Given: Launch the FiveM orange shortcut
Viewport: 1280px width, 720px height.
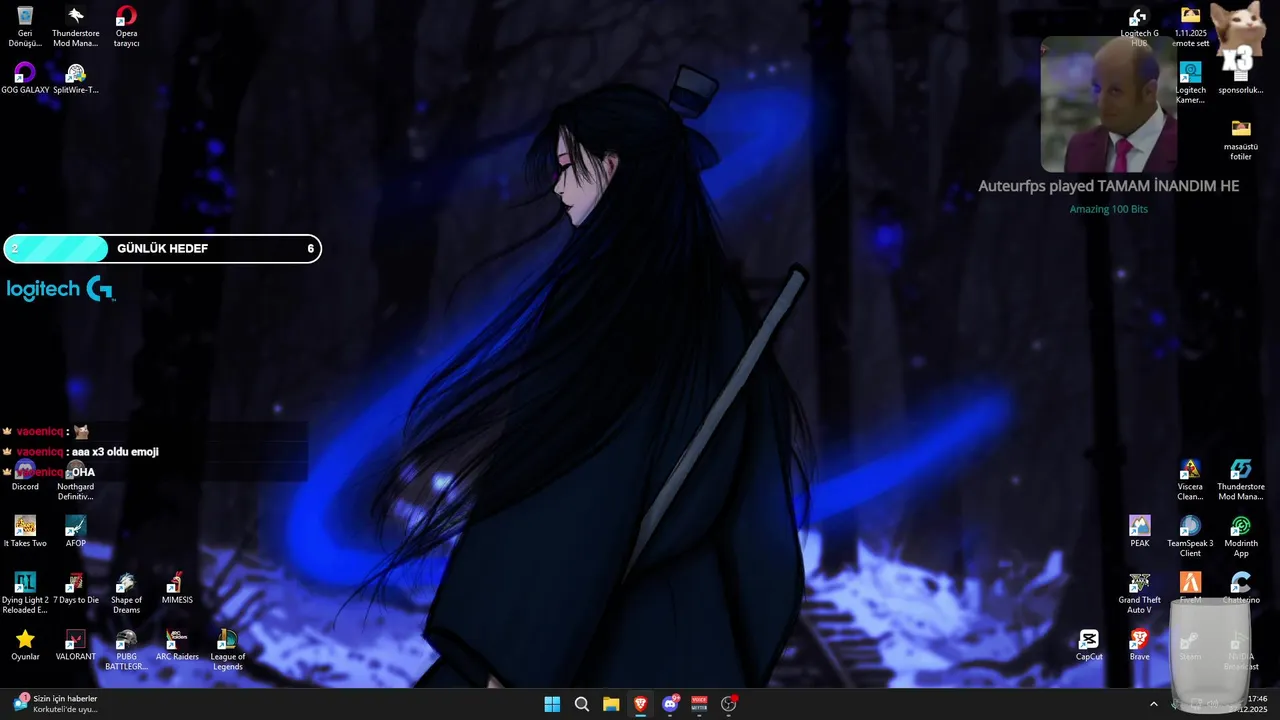Looking at the screenshot, I should point(1190,584).
